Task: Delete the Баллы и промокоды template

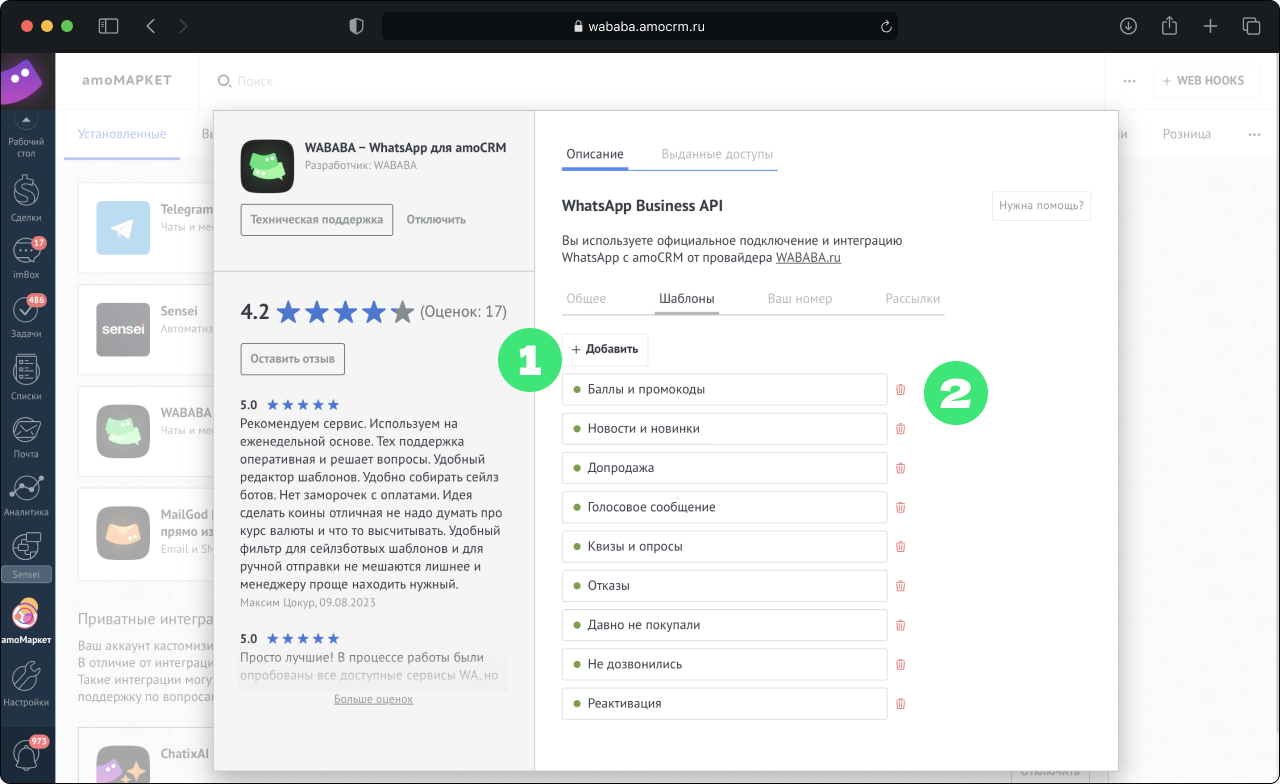Action: (900, 390)
